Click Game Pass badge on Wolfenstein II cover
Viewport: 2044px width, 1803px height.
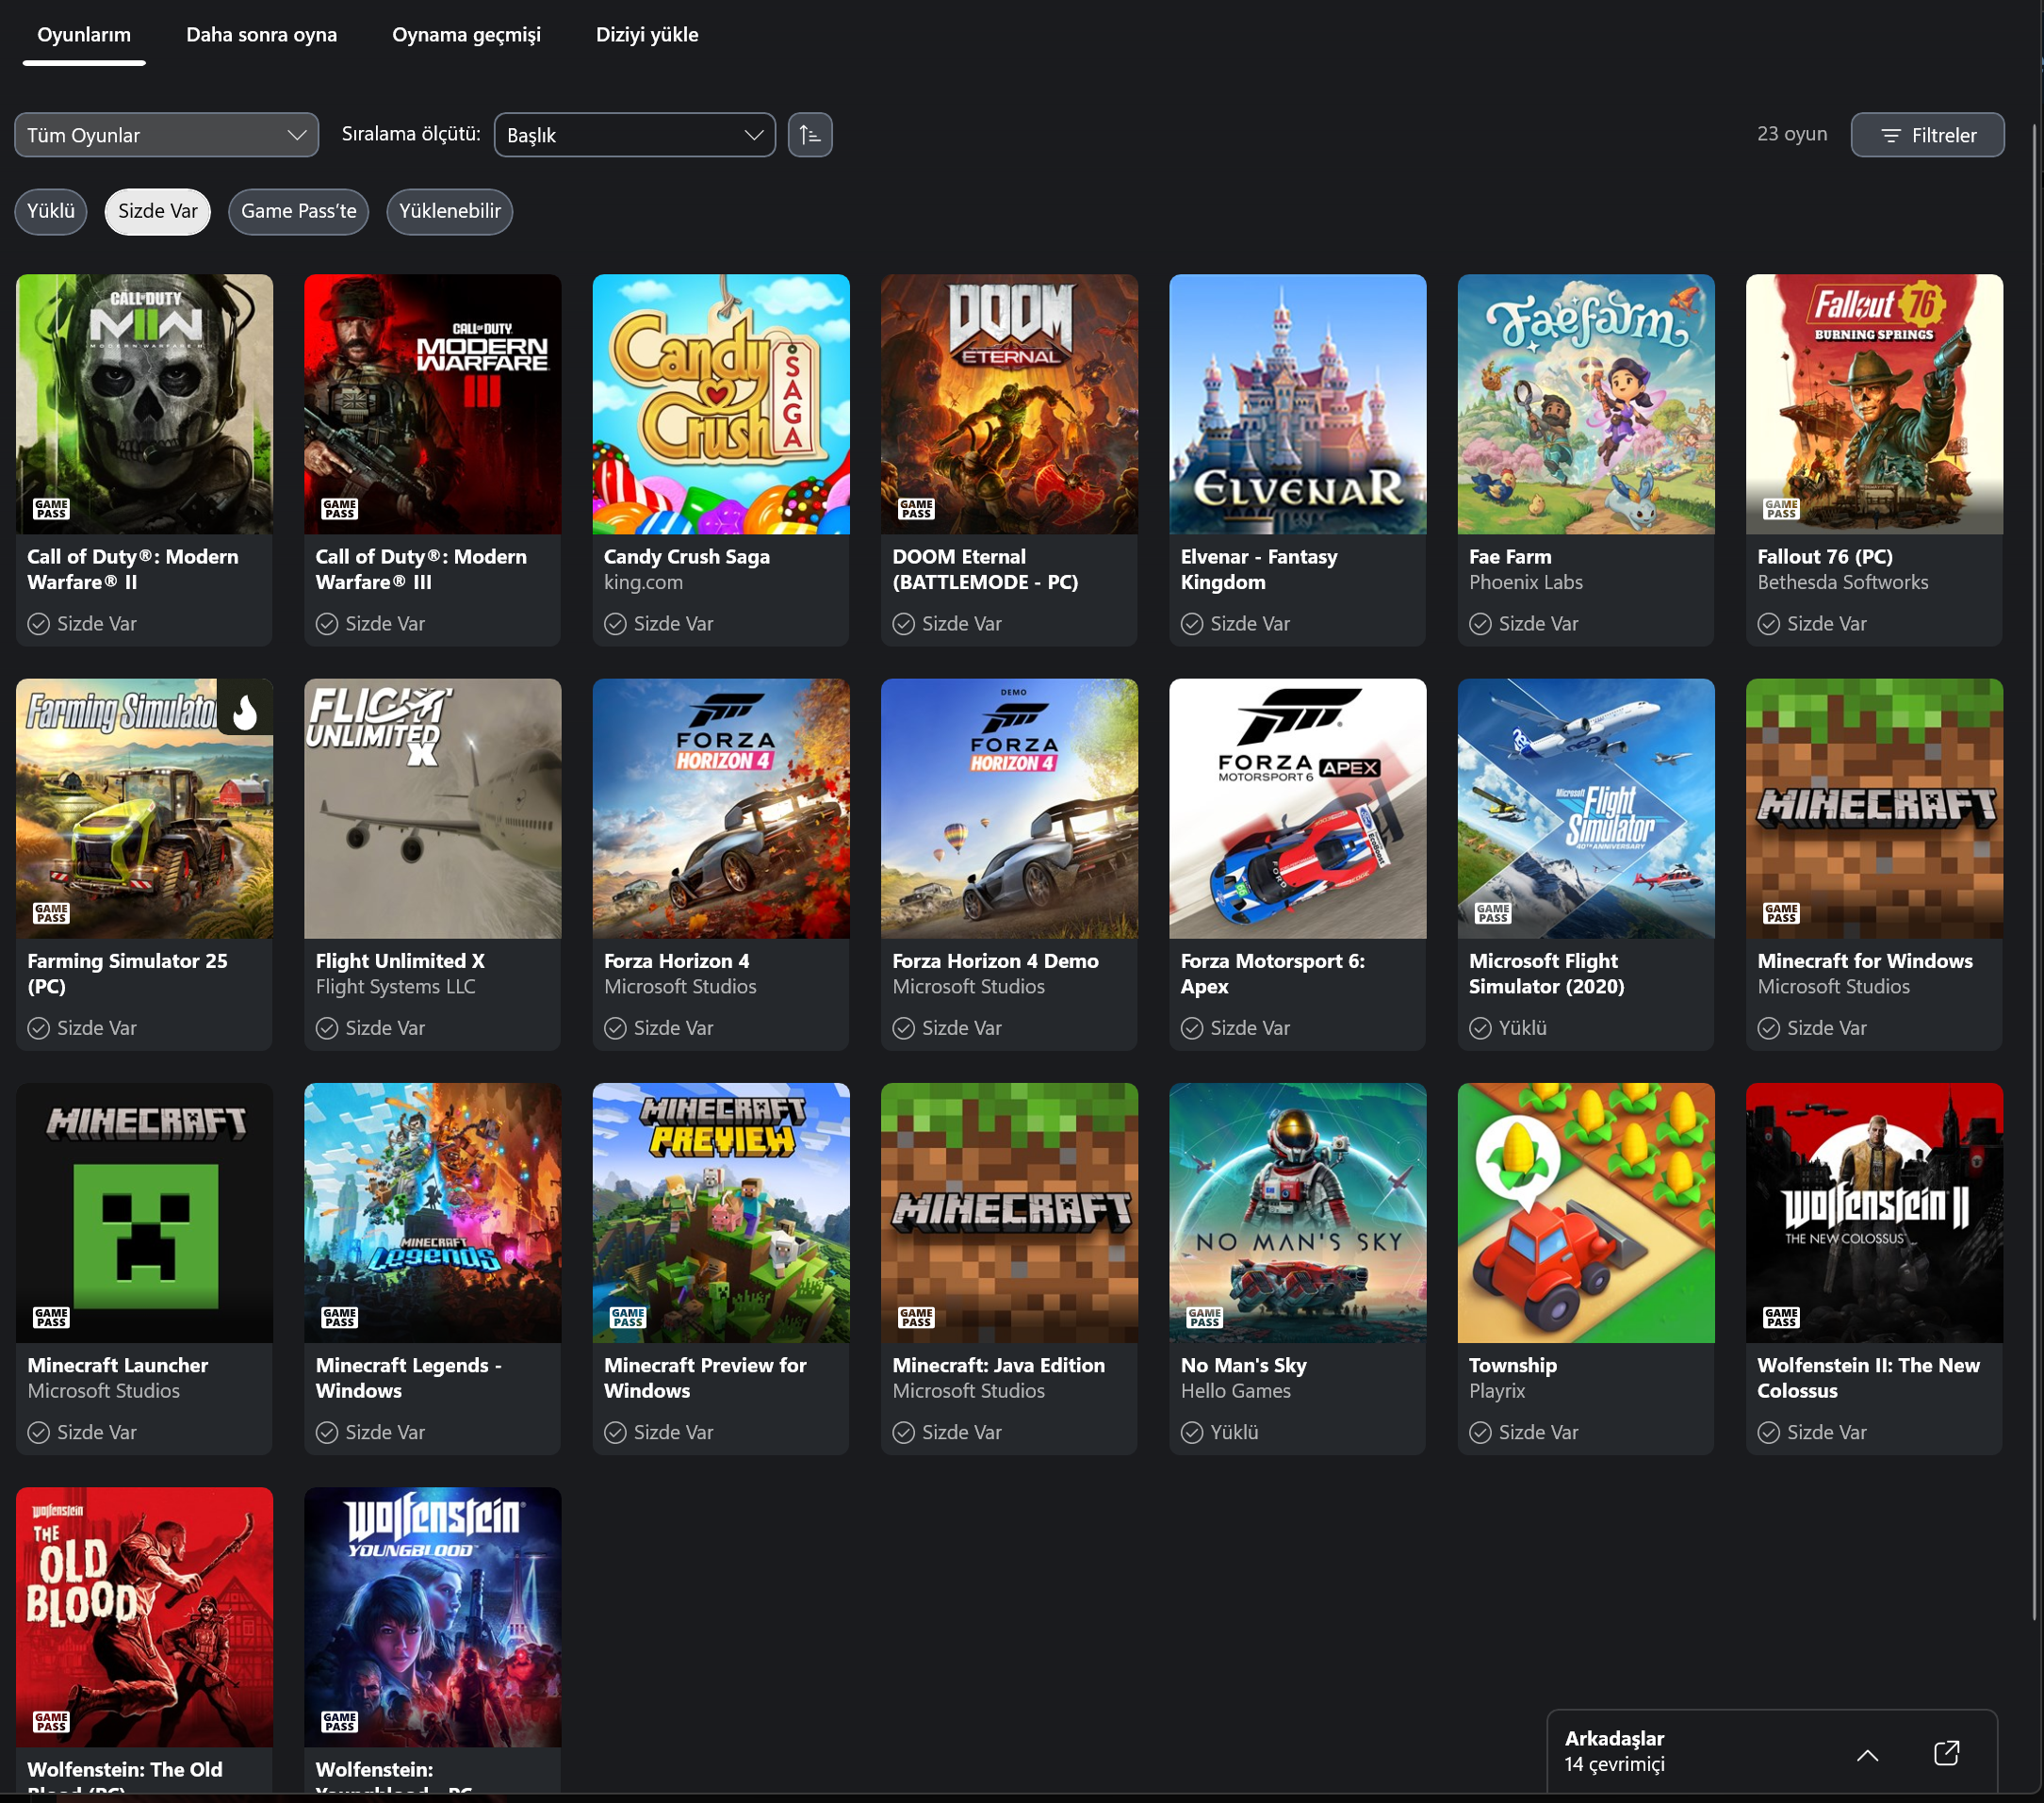[1781, 1317]
